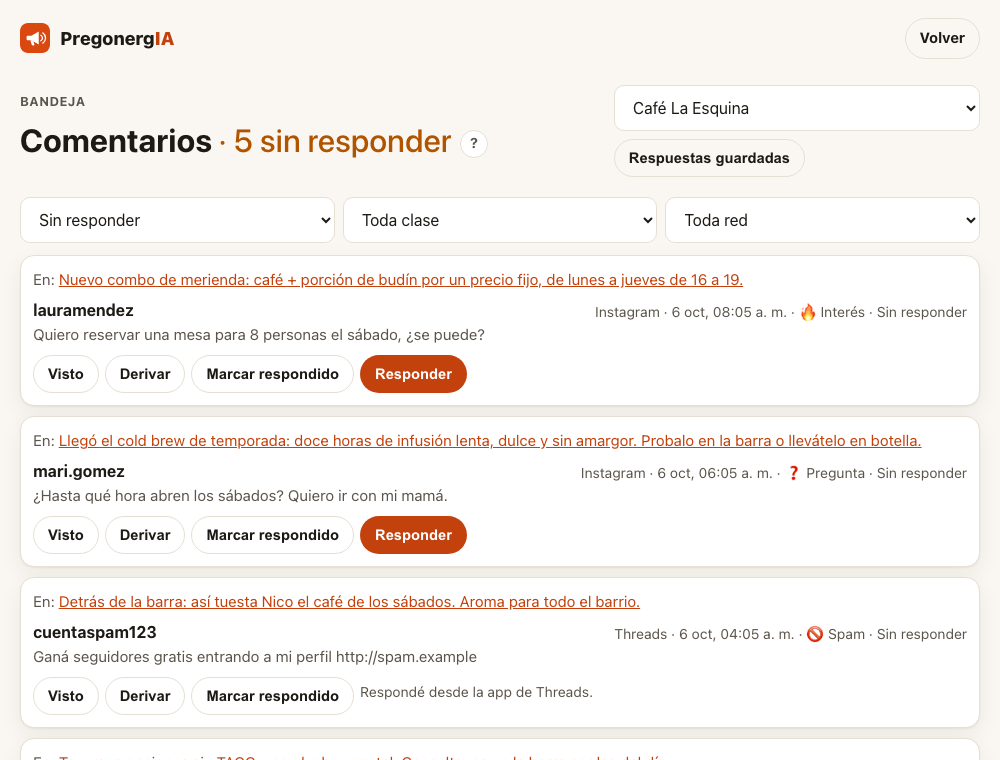Open the Toda red network filter

point(822,220)
